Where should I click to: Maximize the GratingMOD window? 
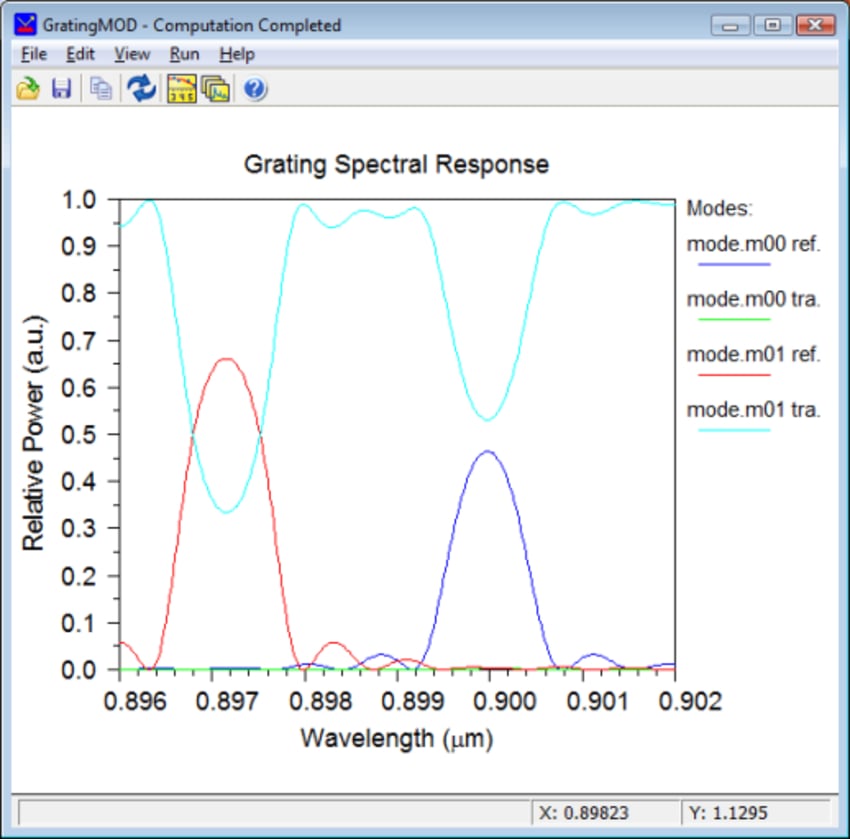[x=773, y=25]
